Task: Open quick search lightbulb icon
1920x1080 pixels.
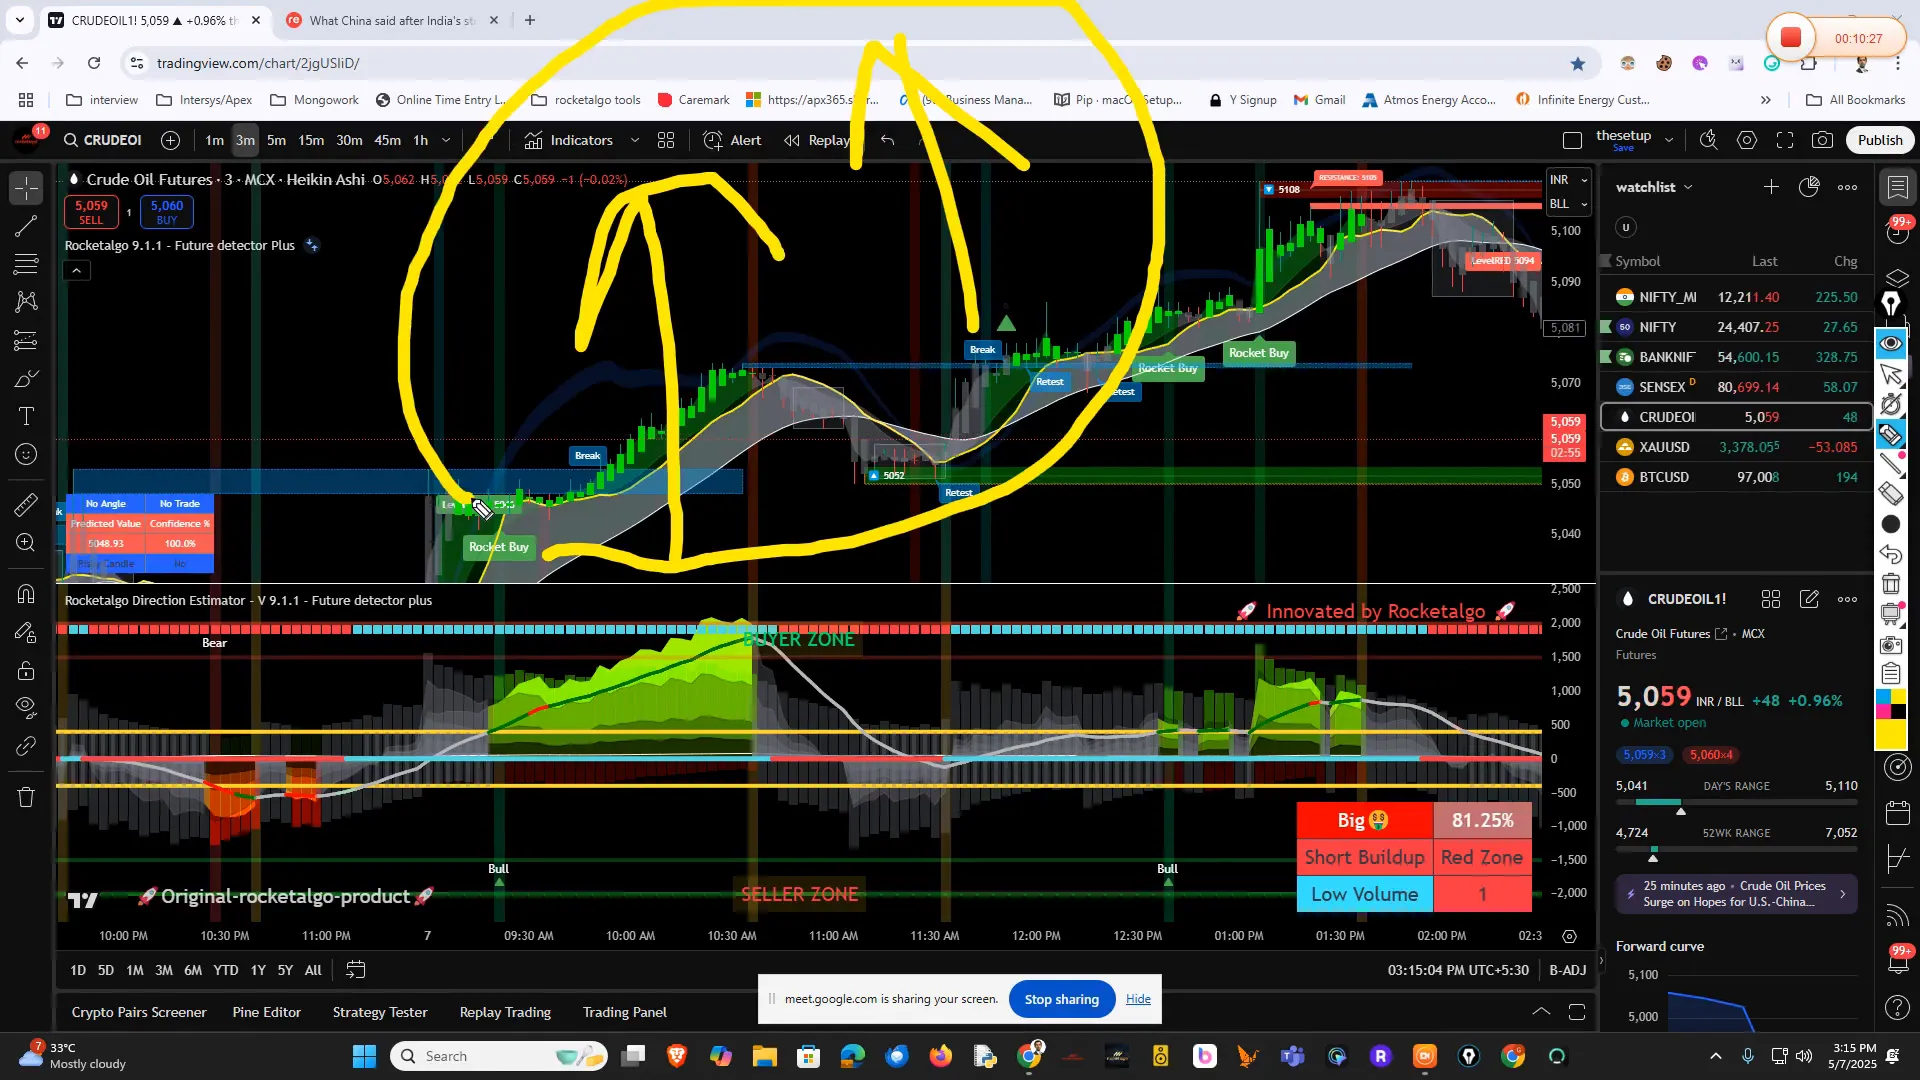Action: (1709, 140)
